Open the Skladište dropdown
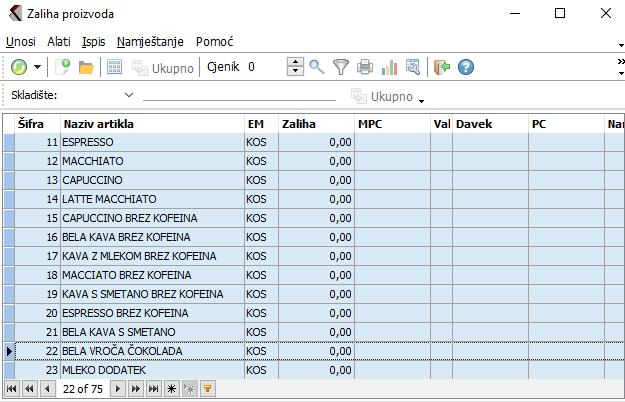The width and height of the screenshot is (625, 402). tap(129, 95)
